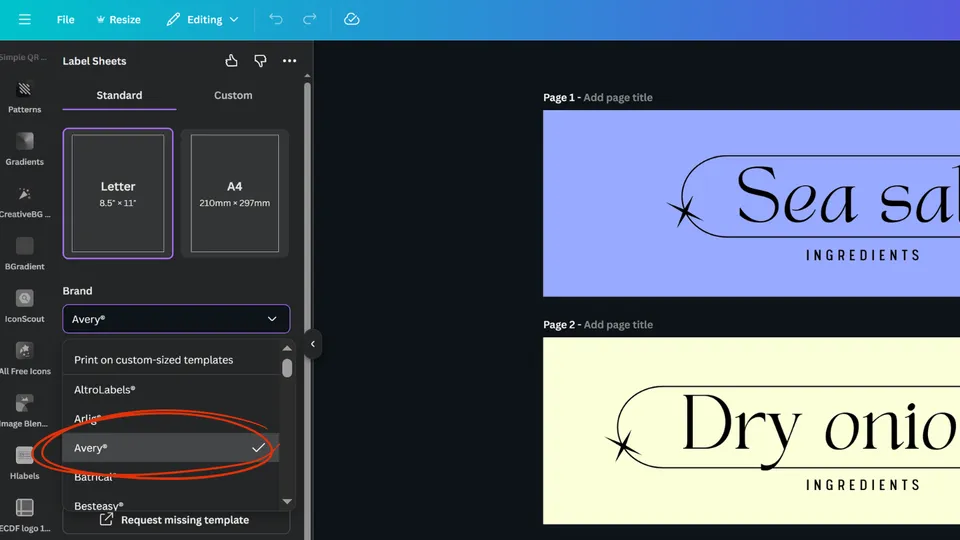The width and height of the screenshot is (960, 540).
Task: Give Label Sheets a thumbs down
Action: click(260, 61)
